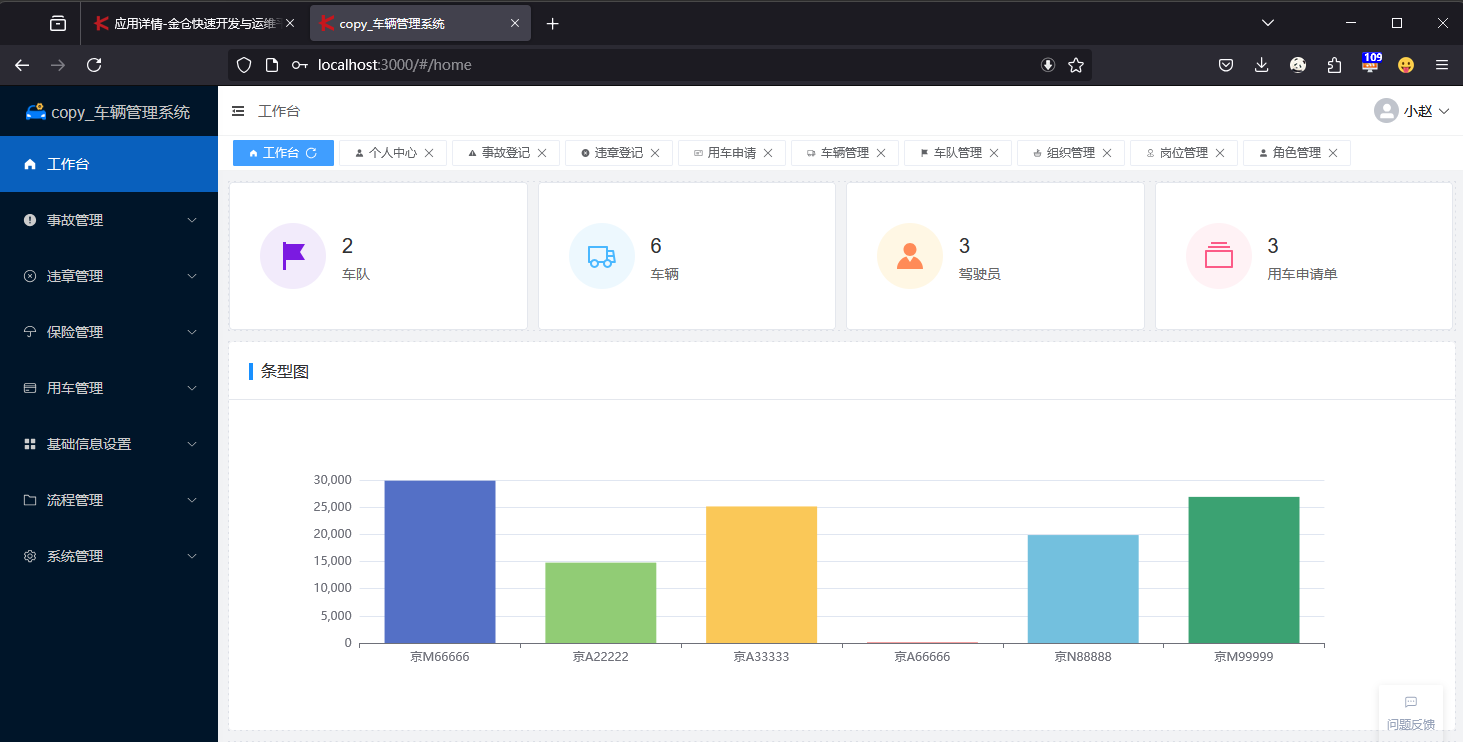This screenshot has height=742, width=1463.
Task: Click the orange 驾驶员 person icon
Action: (x=910, y=255)
